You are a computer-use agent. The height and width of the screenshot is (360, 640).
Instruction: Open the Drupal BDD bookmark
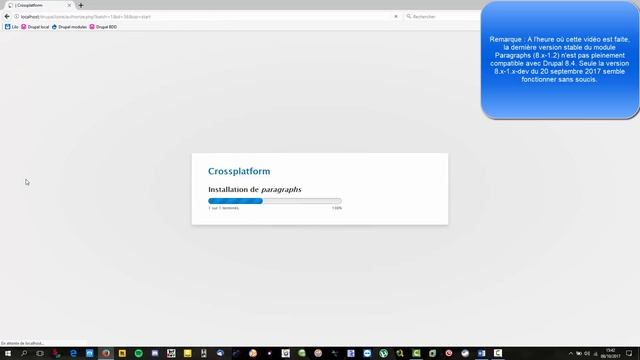103,27
